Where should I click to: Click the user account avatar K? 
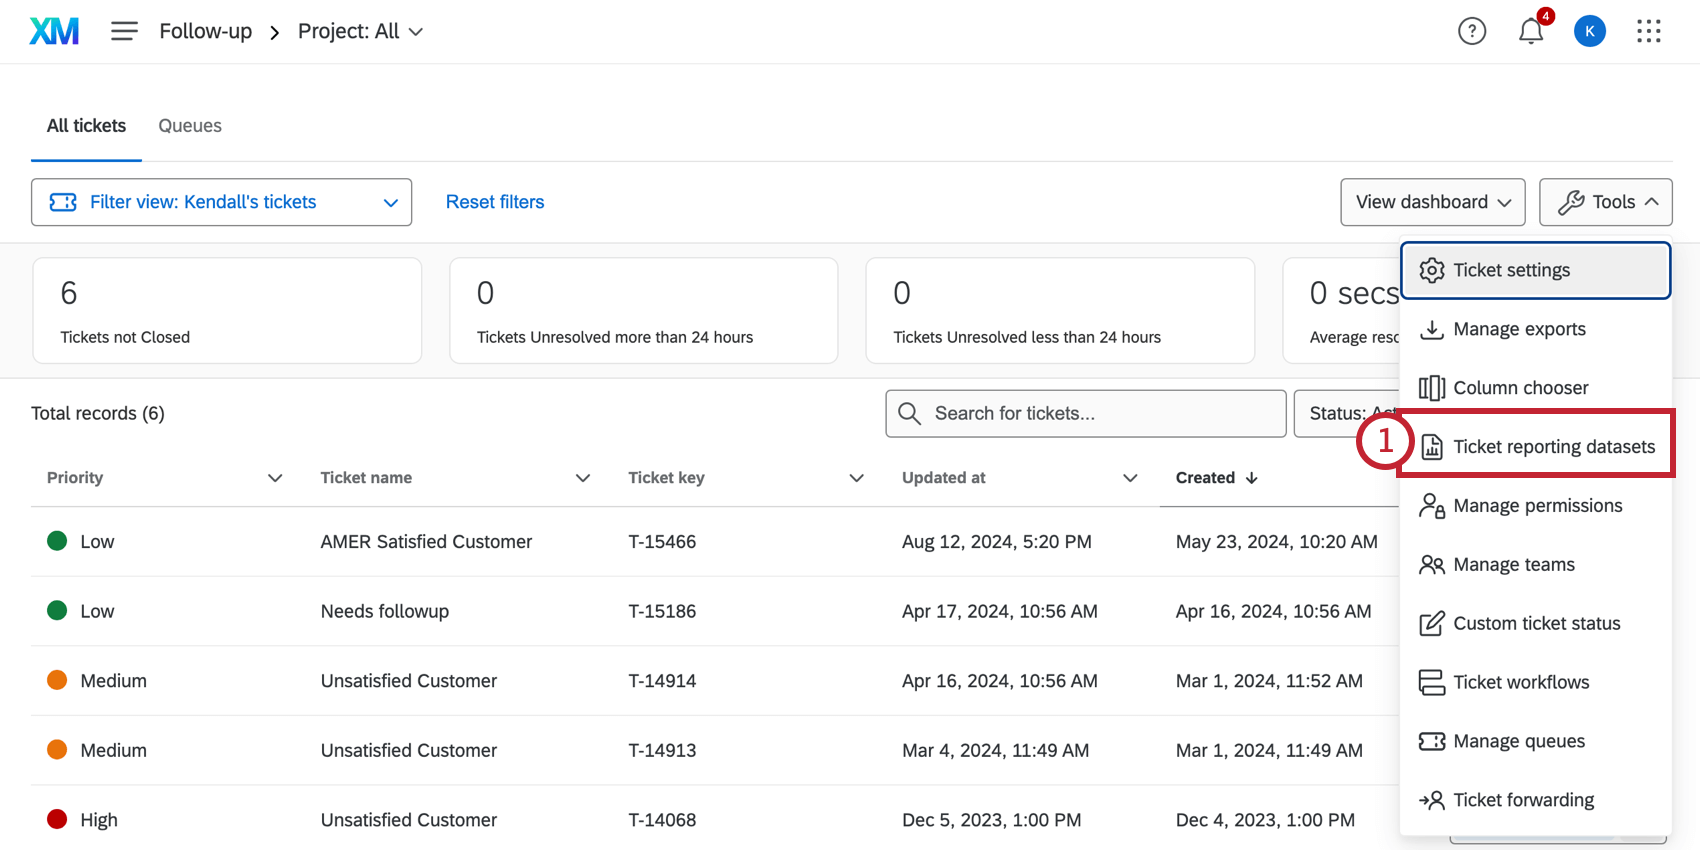(x=1589, y=32)
